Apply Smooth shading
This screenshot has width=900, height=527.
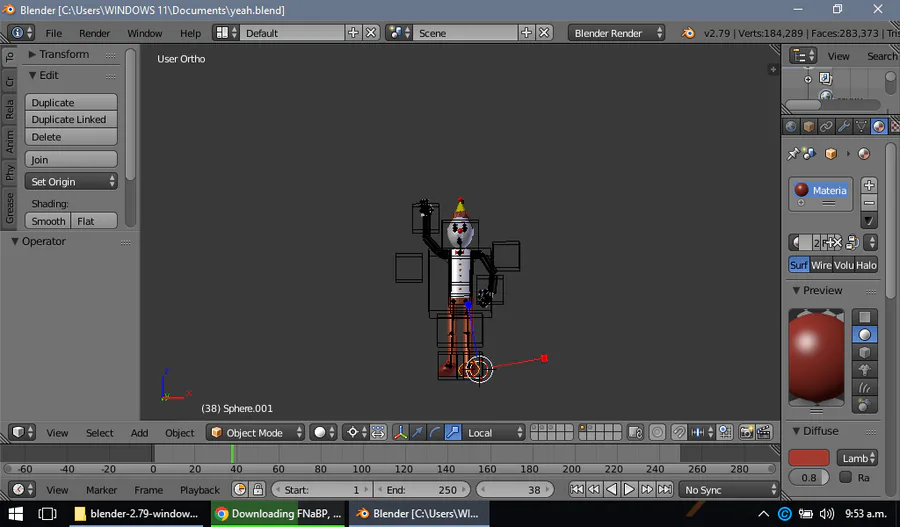click(x=48, y=221)
